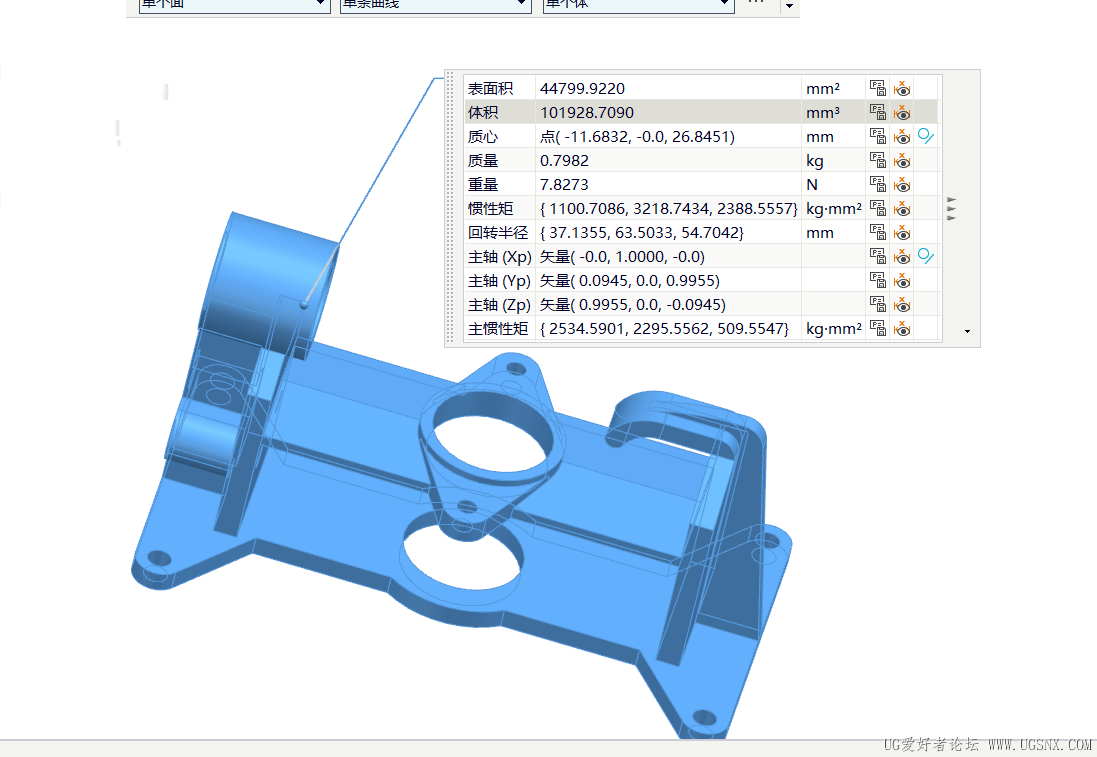Click the vector value 矢量( -0.0, 1.0000, -0.0)
Viewport: 1097px width, 757px height.
pos(622,257)
